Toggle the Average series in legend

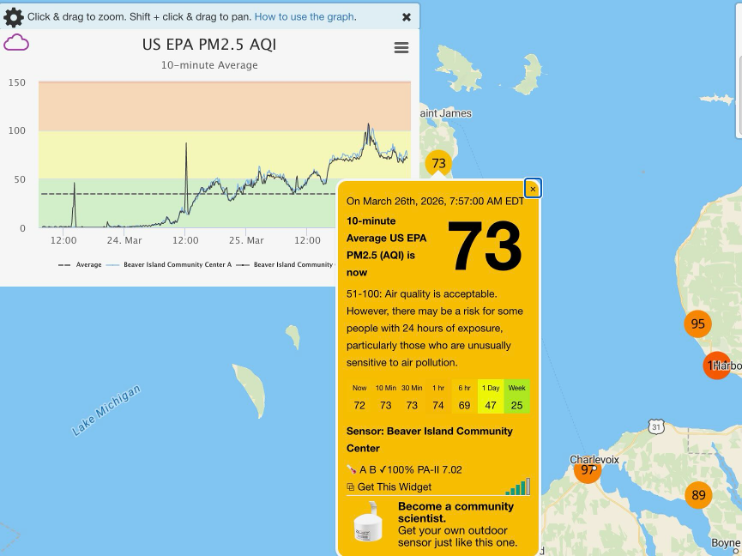click(x=79, y=265)
